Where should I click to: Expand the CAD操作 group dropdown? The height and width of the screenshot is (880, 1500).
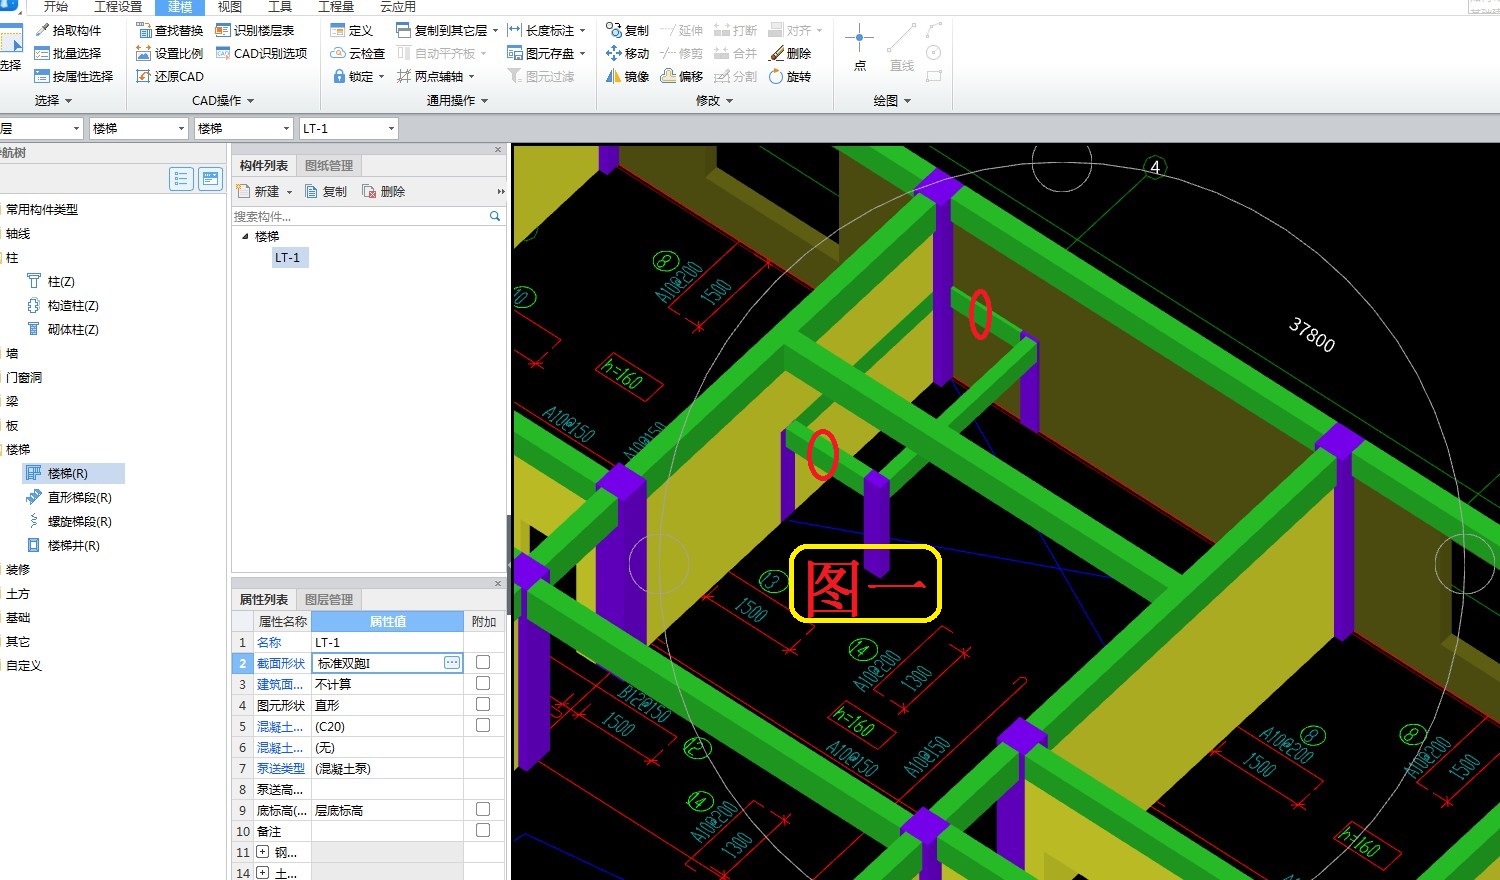coord(223,100)
